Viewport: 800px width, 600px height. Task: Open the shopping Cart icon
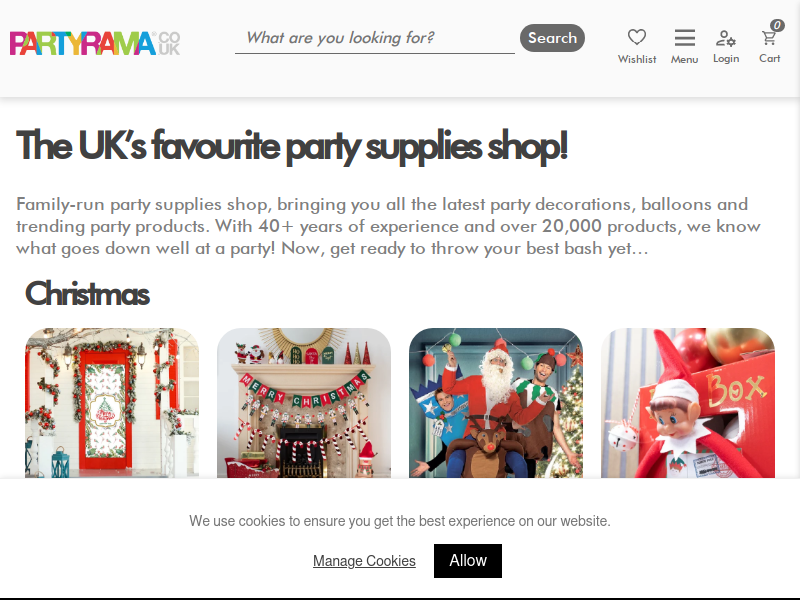(769, 38)
